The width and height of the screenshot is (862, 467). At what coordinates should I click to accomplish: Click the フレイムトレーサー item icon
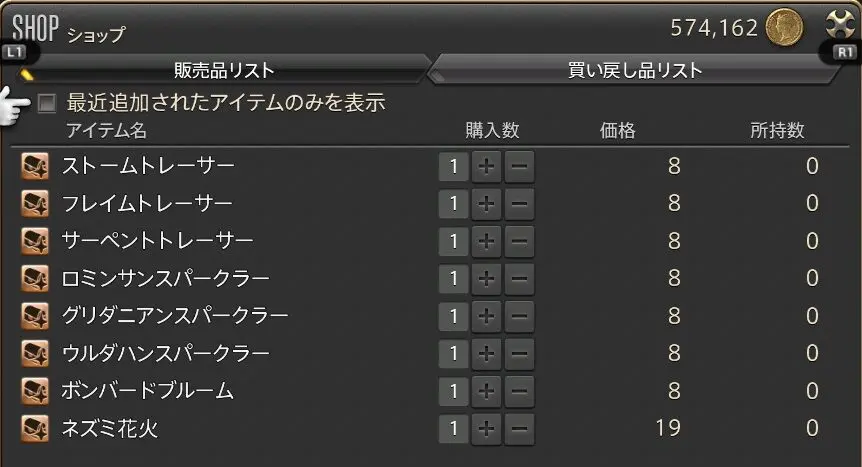coord(35,204)
